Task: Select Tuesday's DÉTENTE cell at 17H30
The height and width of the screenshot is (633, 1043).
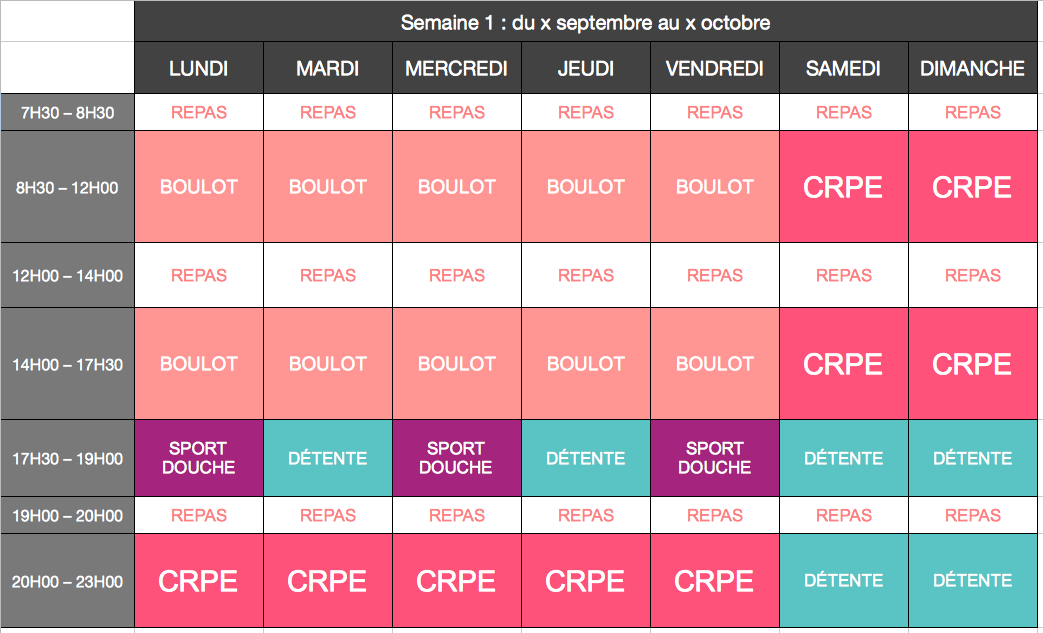Action: tap(328, 458)
